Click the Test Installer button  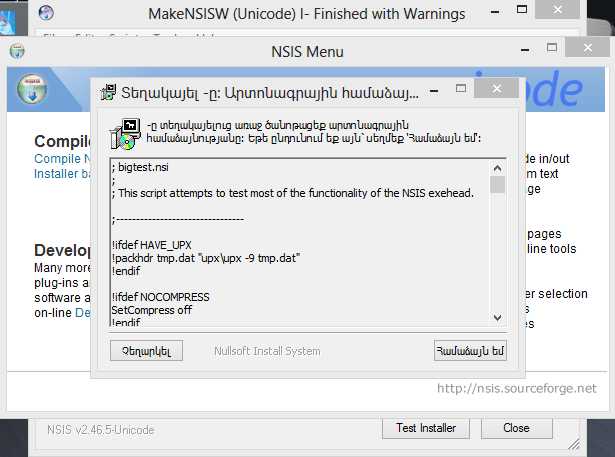coord(426,428)
